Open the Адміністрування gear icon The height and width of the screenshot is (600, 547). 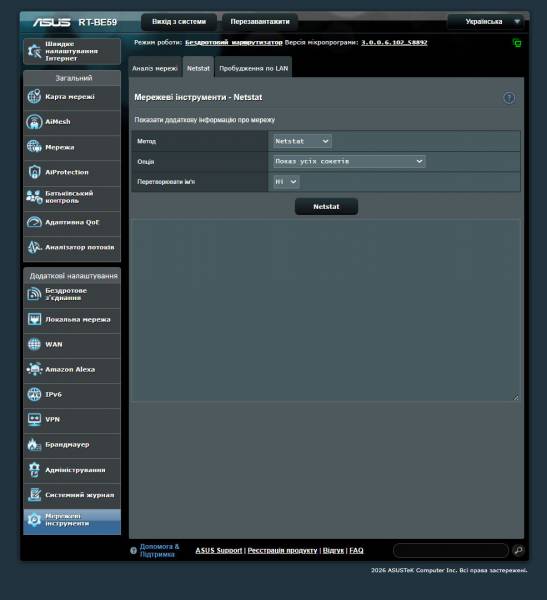tap(34, 470)
